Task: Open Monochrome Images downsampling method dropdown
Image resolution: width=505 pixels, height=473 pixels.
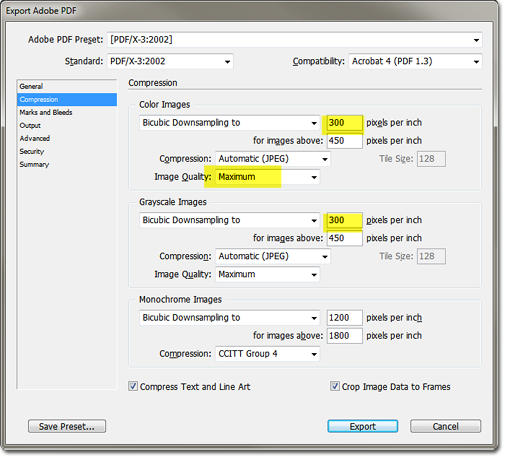Action: [x=230, y=318]
